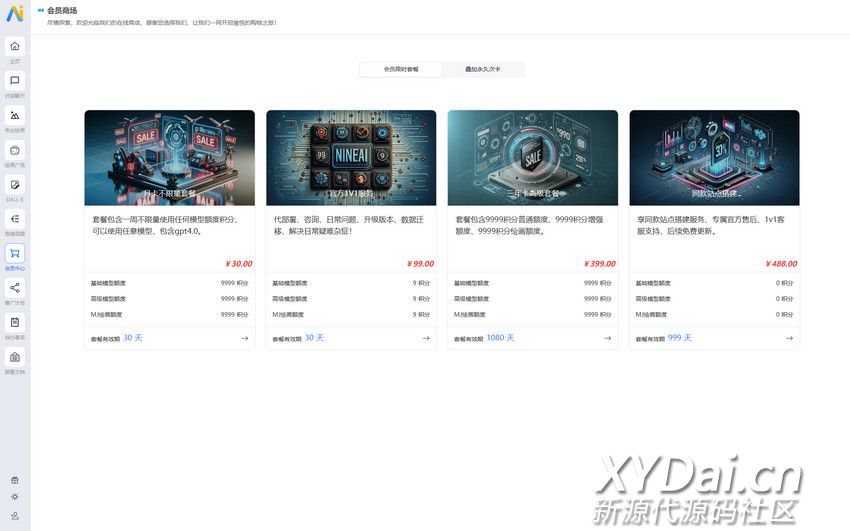Click the arrow on the ¥488.00 package card
Viewport: 850px width, 531px height.
[789, 339]
